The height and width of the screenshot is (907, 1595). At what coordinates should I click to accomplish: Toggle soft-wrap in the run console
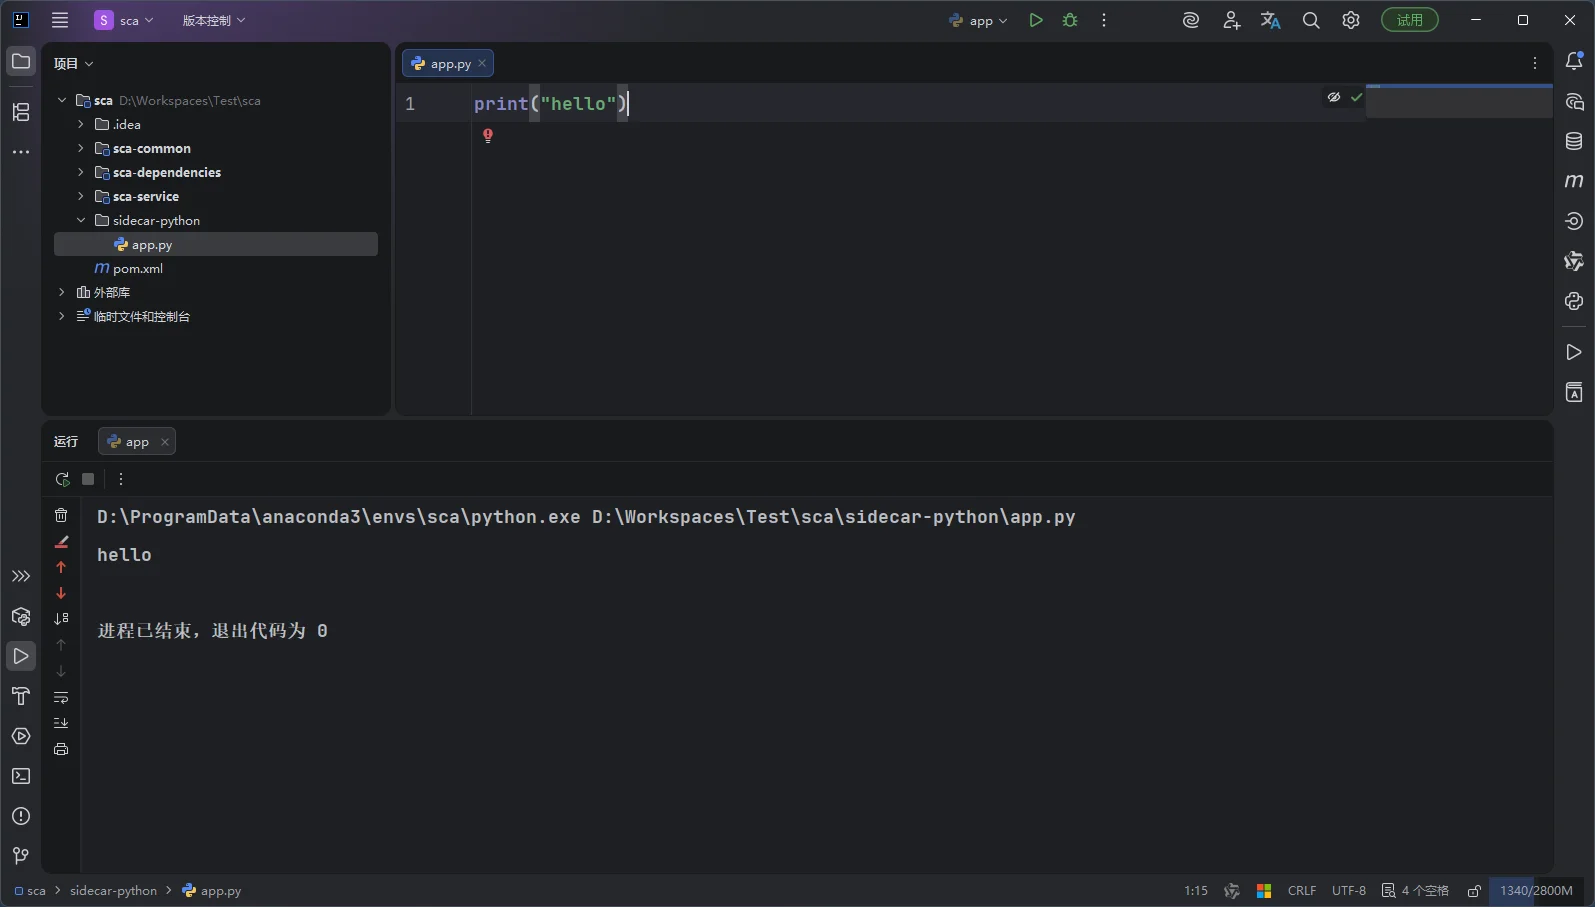[x=61, y=697]
